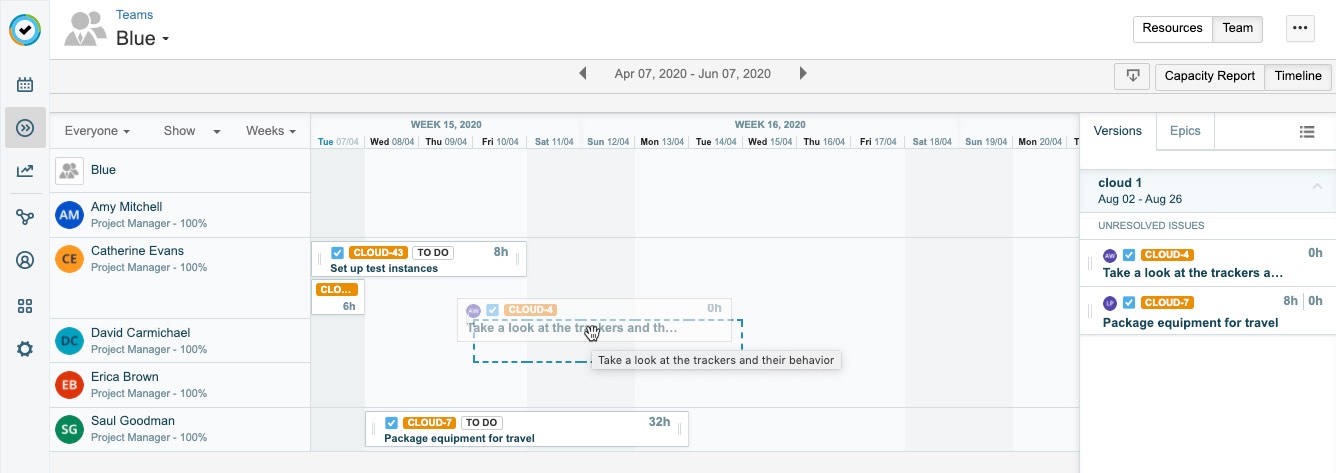Viewport: 1336px width, 473px height.
Task: Click the assignee avatar on CLOUD-4 in panel
Action: 1110,255
